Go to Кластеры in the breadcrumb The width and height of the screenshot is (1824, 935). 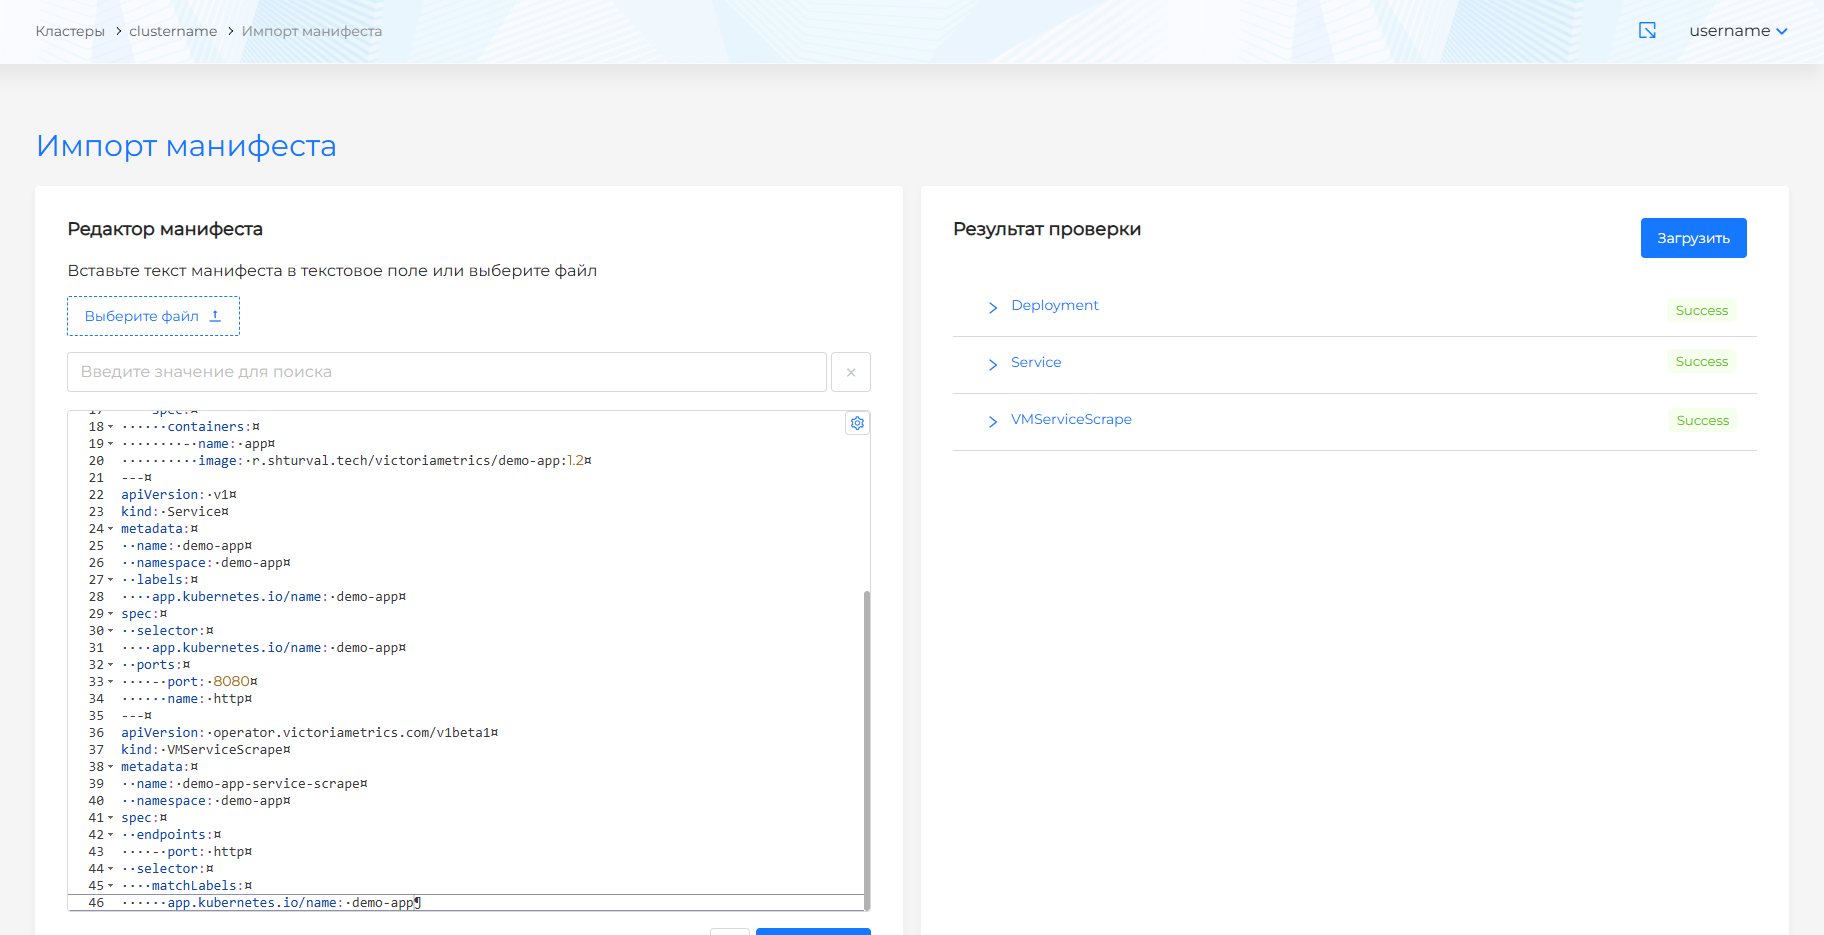(70, 31)
